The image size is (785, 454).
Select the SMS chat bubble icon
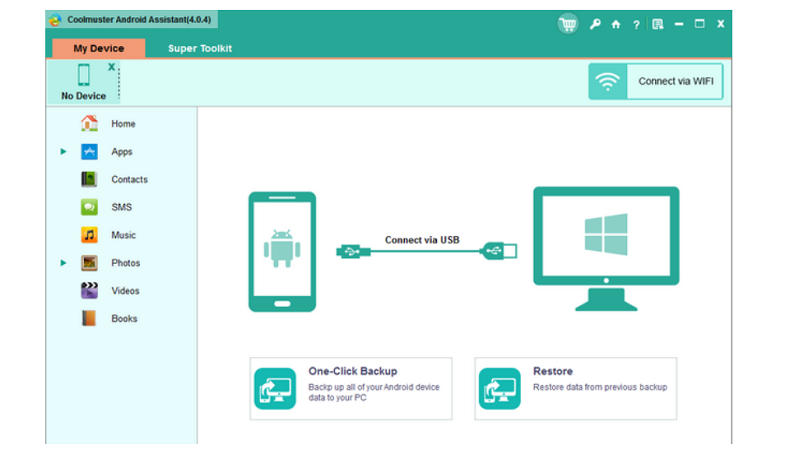(x=90, y=207)
